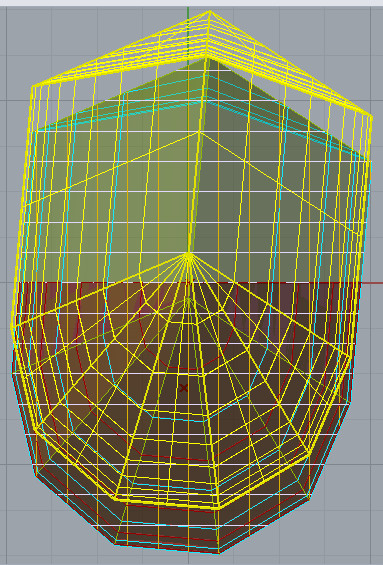Select the inner yellow vertex above center
The width and height of the screenshot is (383, 565).
tap(199, 132)
